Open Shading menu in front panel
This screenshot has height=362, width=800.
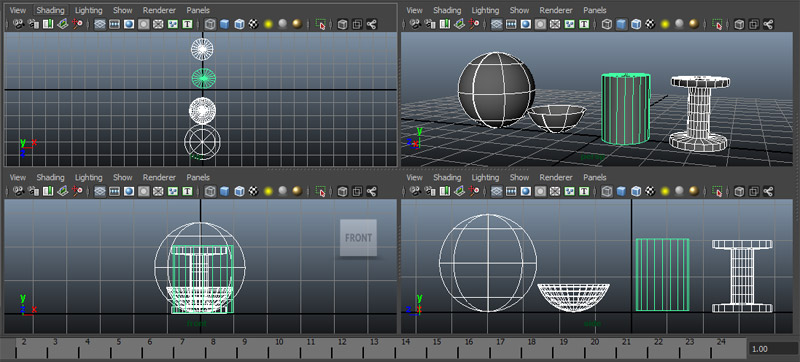point(51,177)
